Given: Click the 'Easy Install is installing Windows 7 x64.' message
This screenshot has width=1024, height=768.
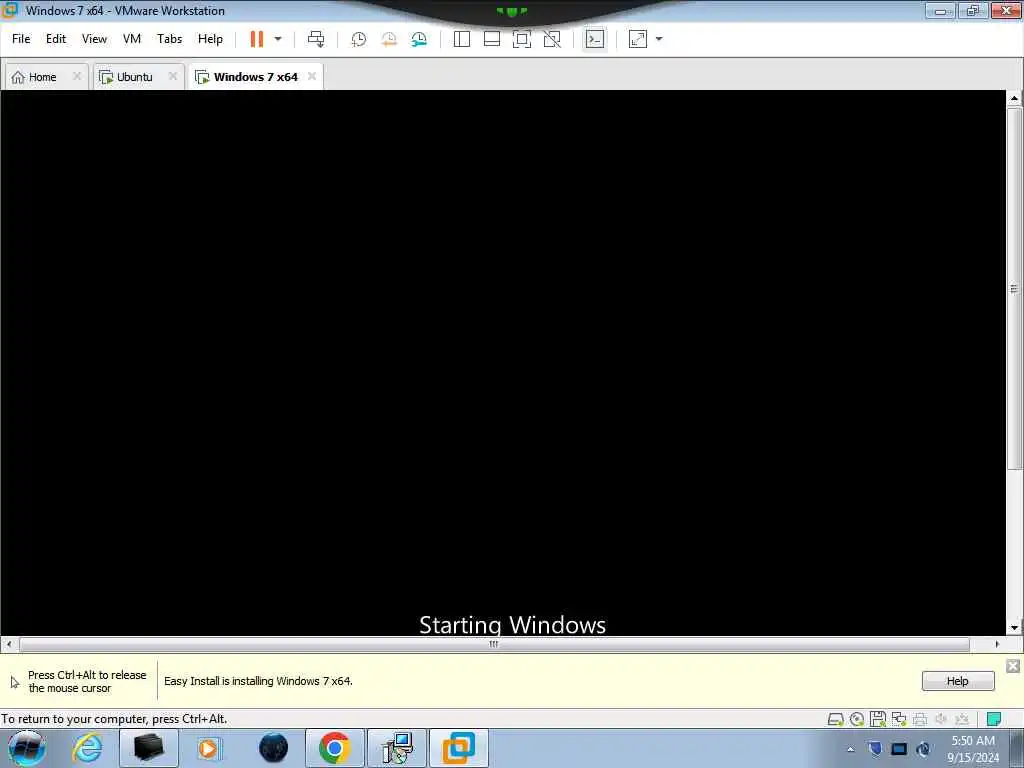Looking at the screenshot, I should [x=258, y=681].
